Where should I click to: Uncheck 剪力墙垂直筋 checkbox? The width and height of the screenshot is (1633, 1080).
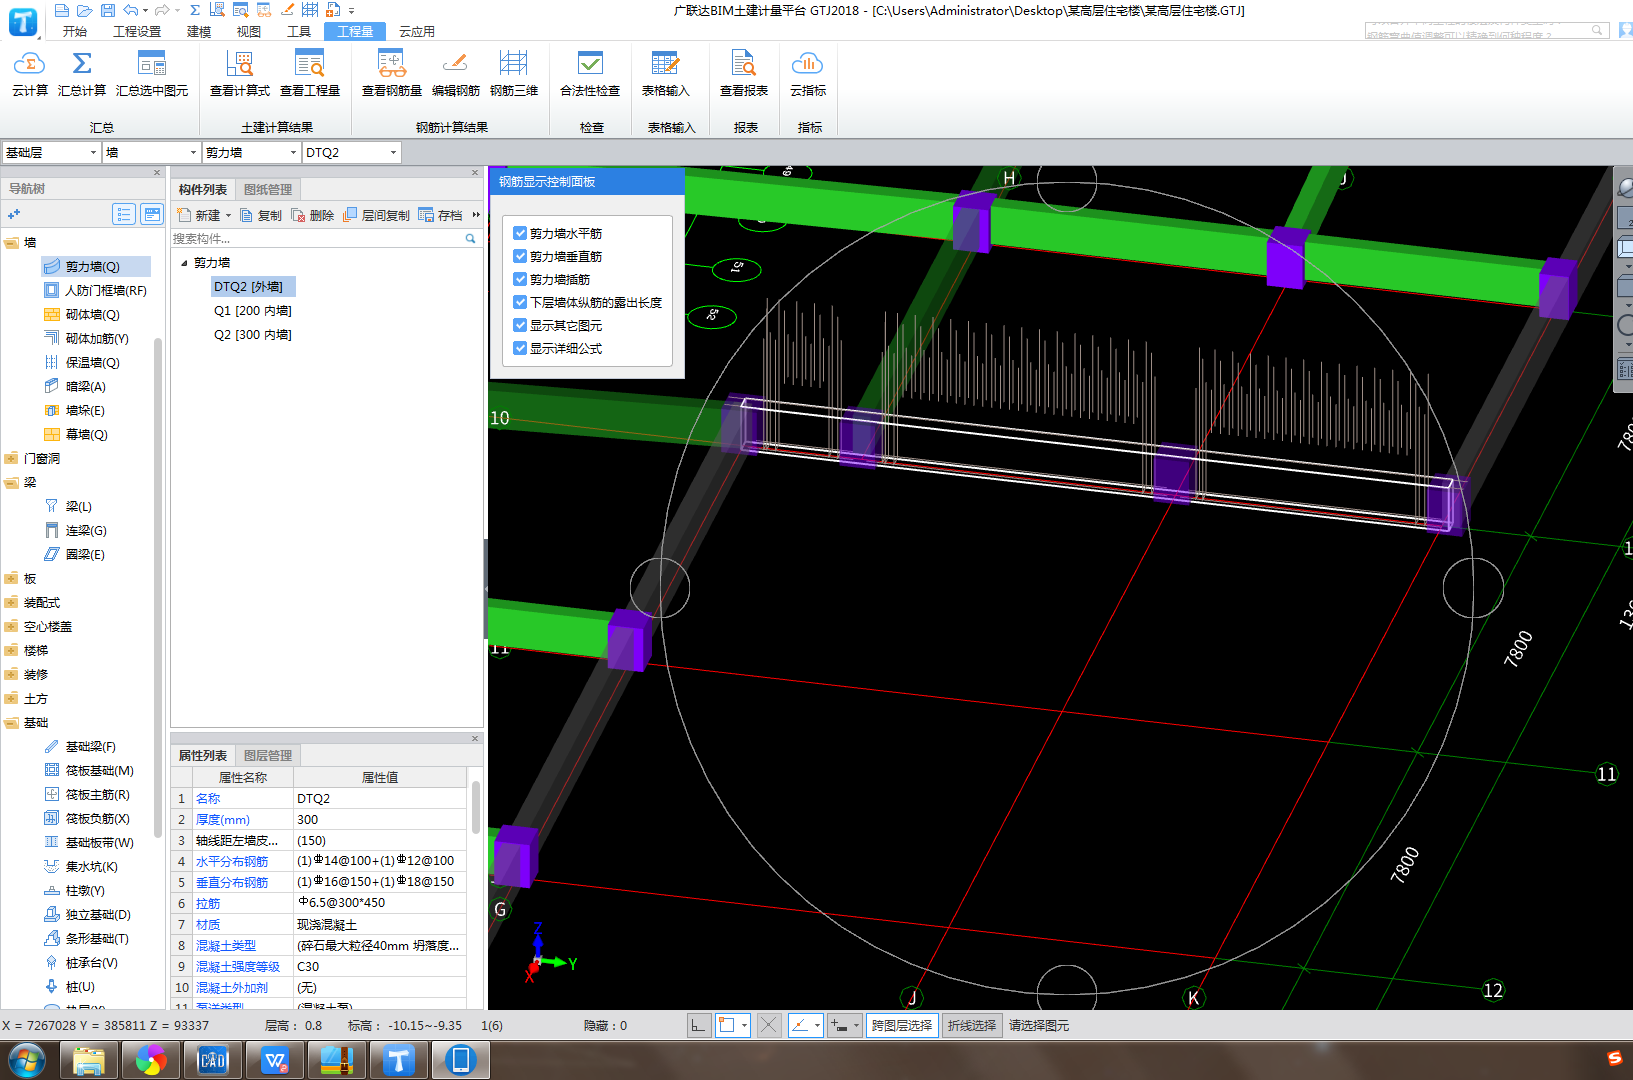pos(520,256)
